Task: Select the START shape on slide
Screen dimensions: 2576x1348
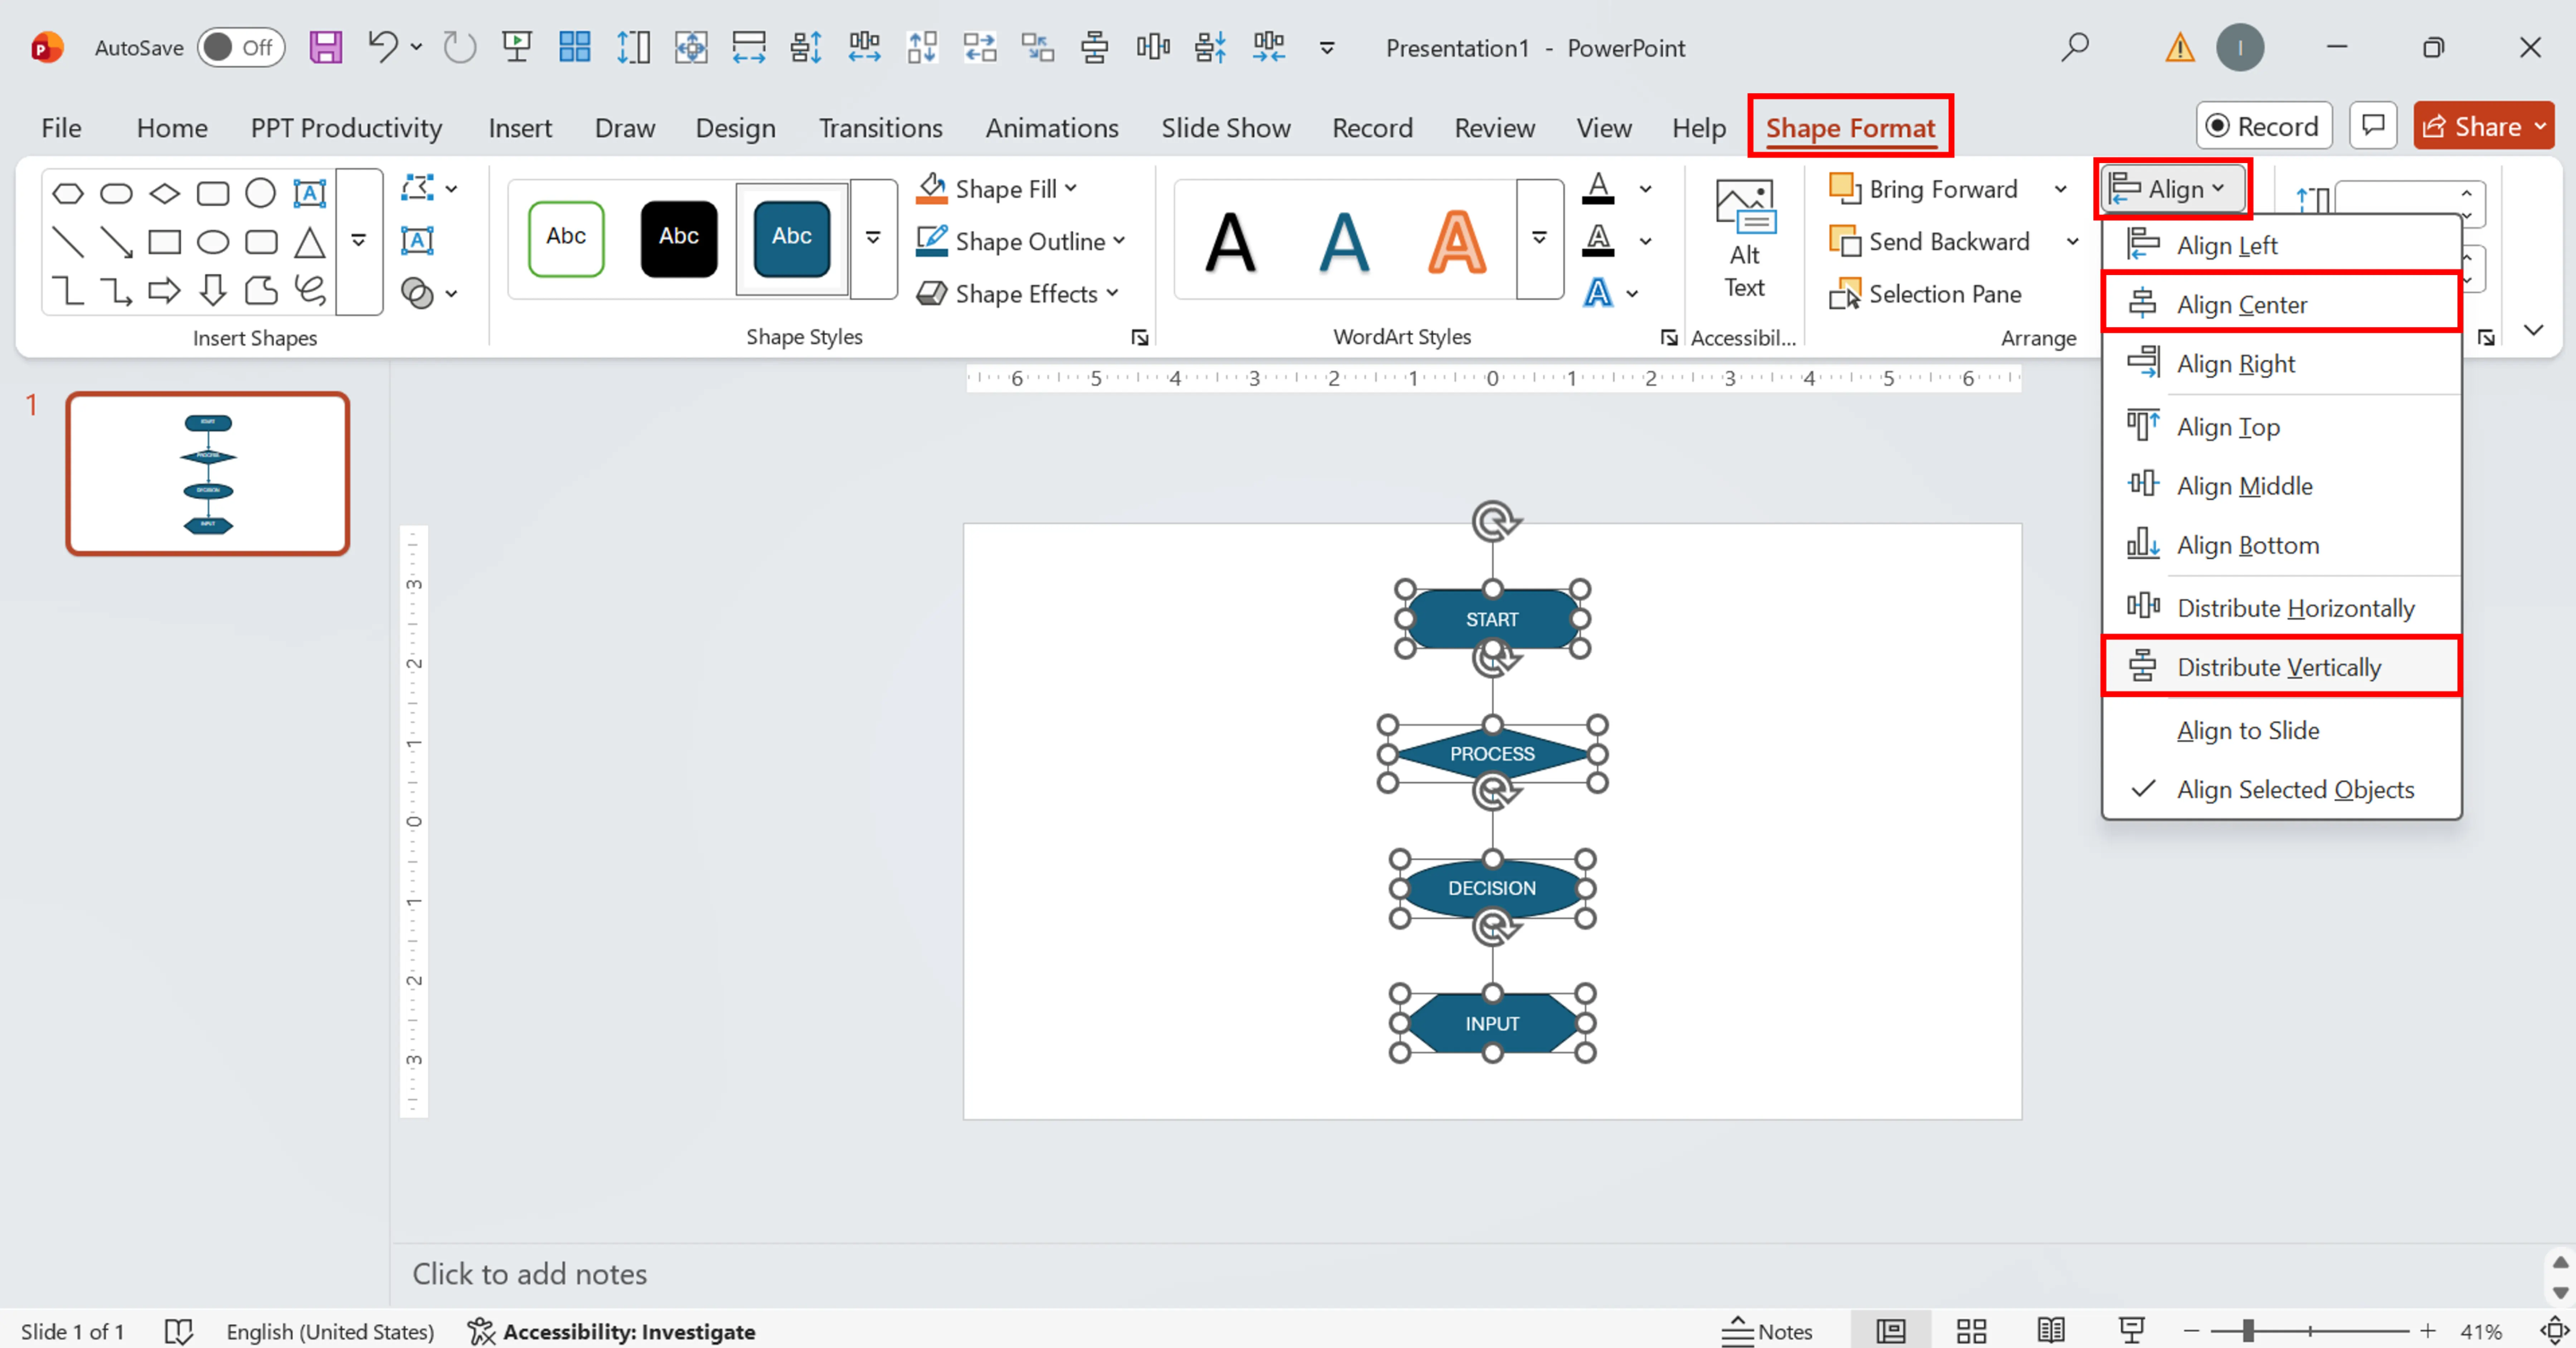Action: (1492, 619)
